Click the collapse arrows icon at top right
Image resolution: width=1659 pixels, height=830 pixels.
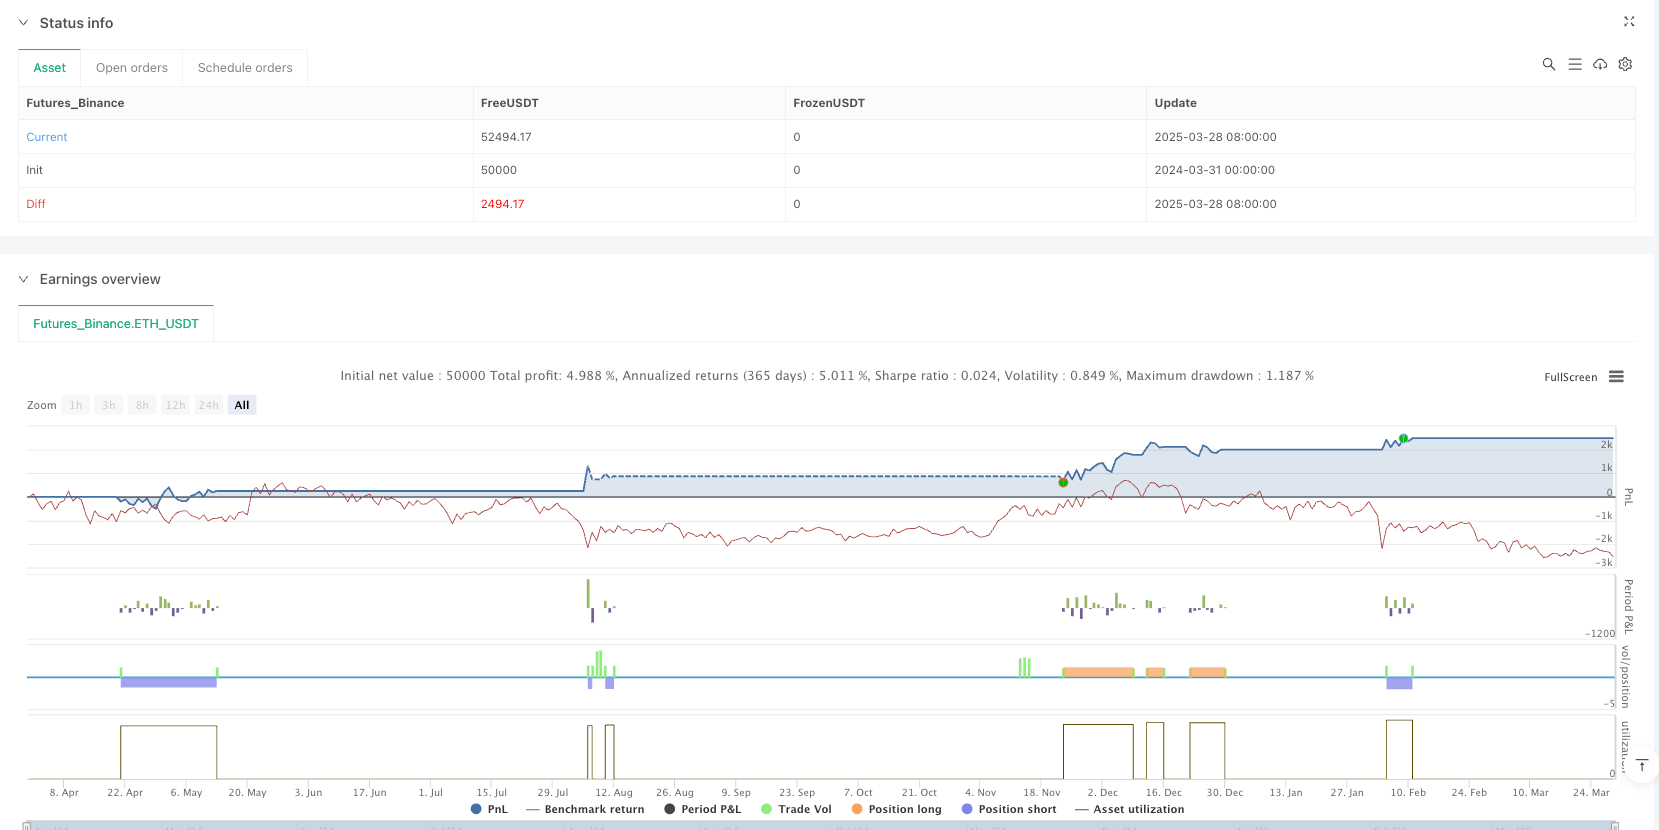pyautogui.click(x=1628, y=21)
